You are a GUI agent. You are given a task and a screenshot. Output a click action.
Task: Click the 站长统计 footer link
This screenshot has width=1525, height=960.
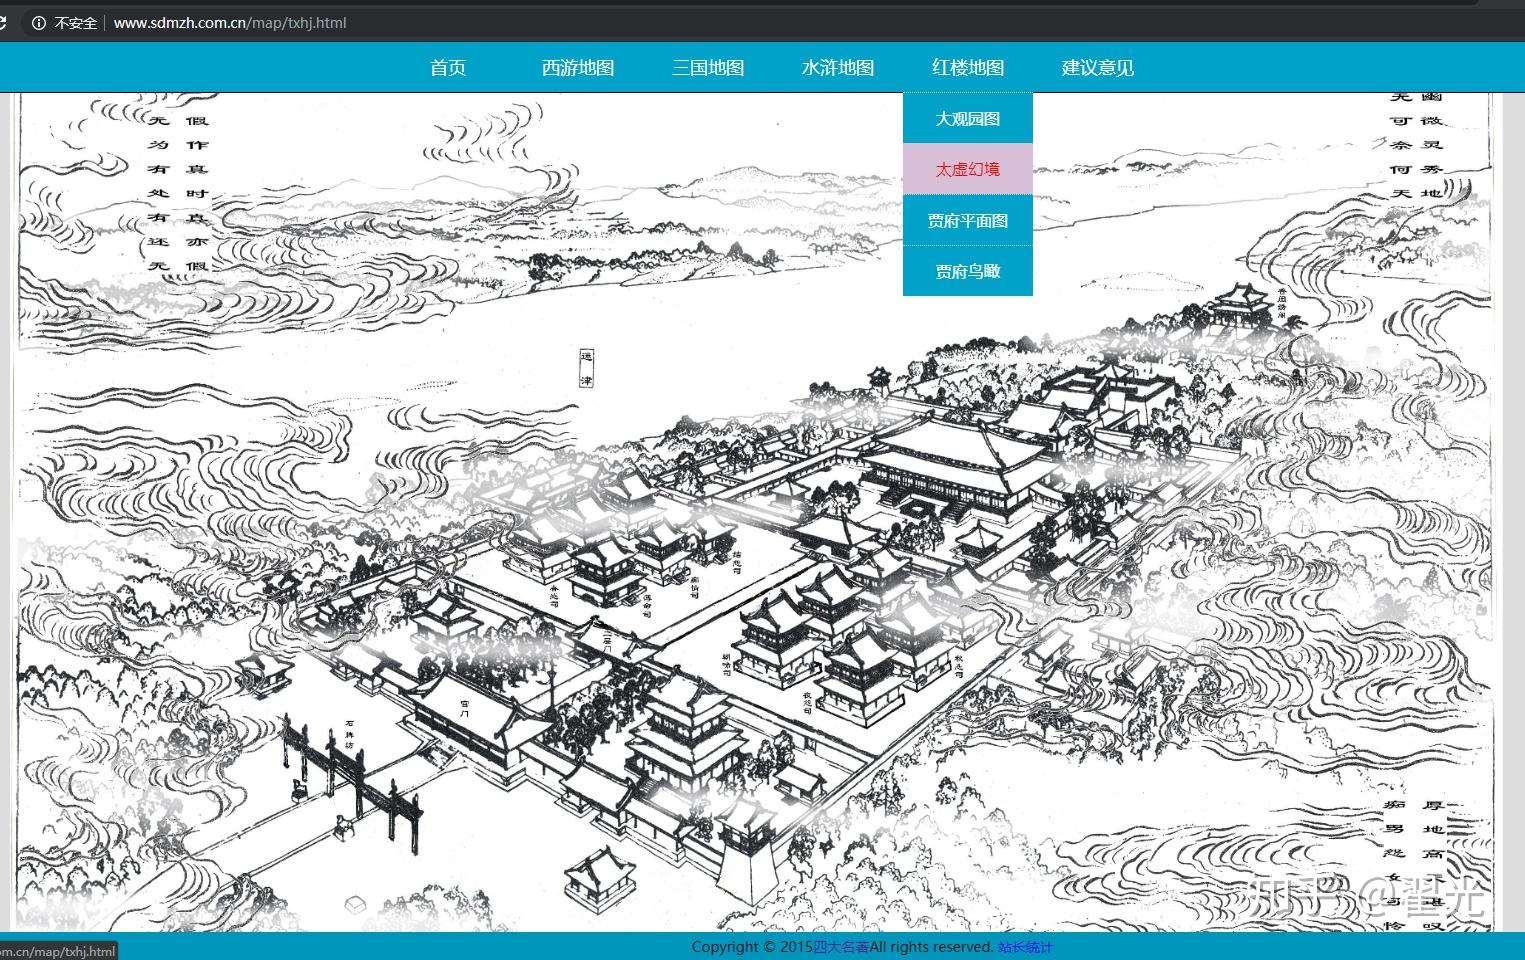[1026, 947]
